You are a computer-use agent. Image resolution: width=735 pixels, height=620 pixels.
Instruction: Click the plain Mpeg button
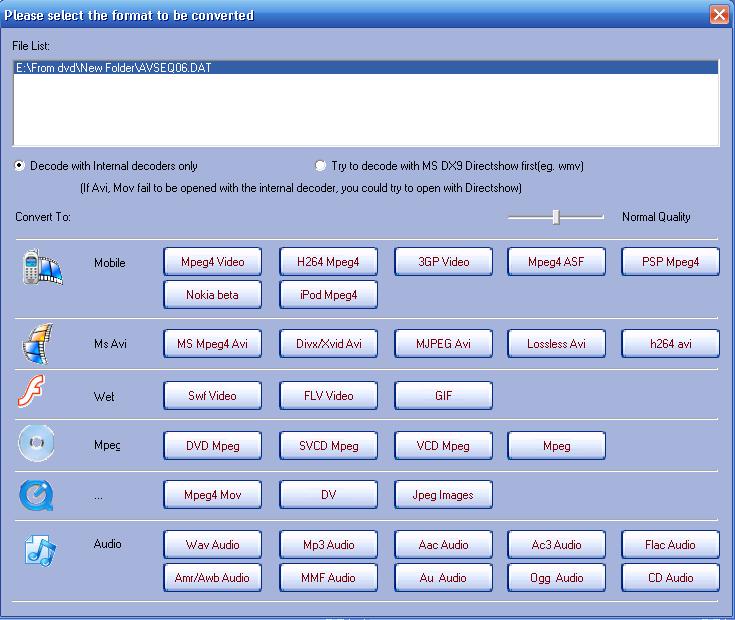(x=556, y=446)
